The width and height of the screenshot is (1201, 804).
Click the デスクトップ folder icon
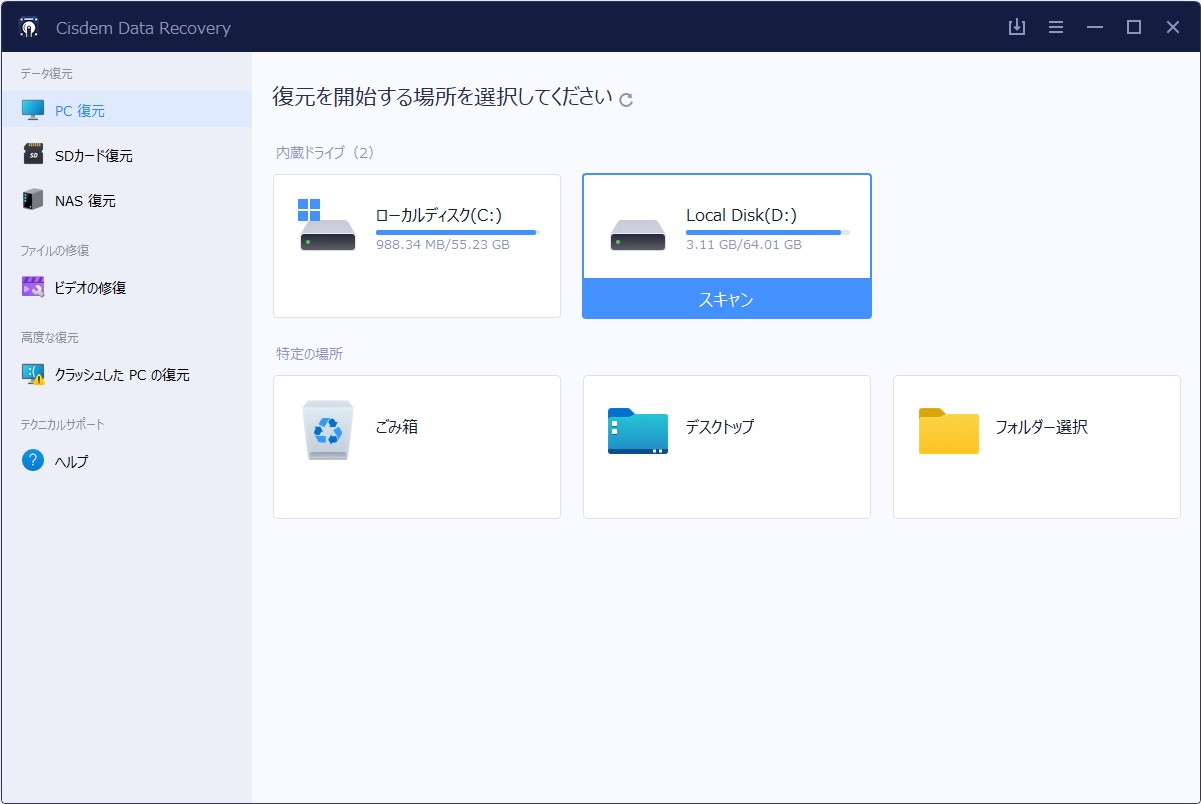(638, 431)
